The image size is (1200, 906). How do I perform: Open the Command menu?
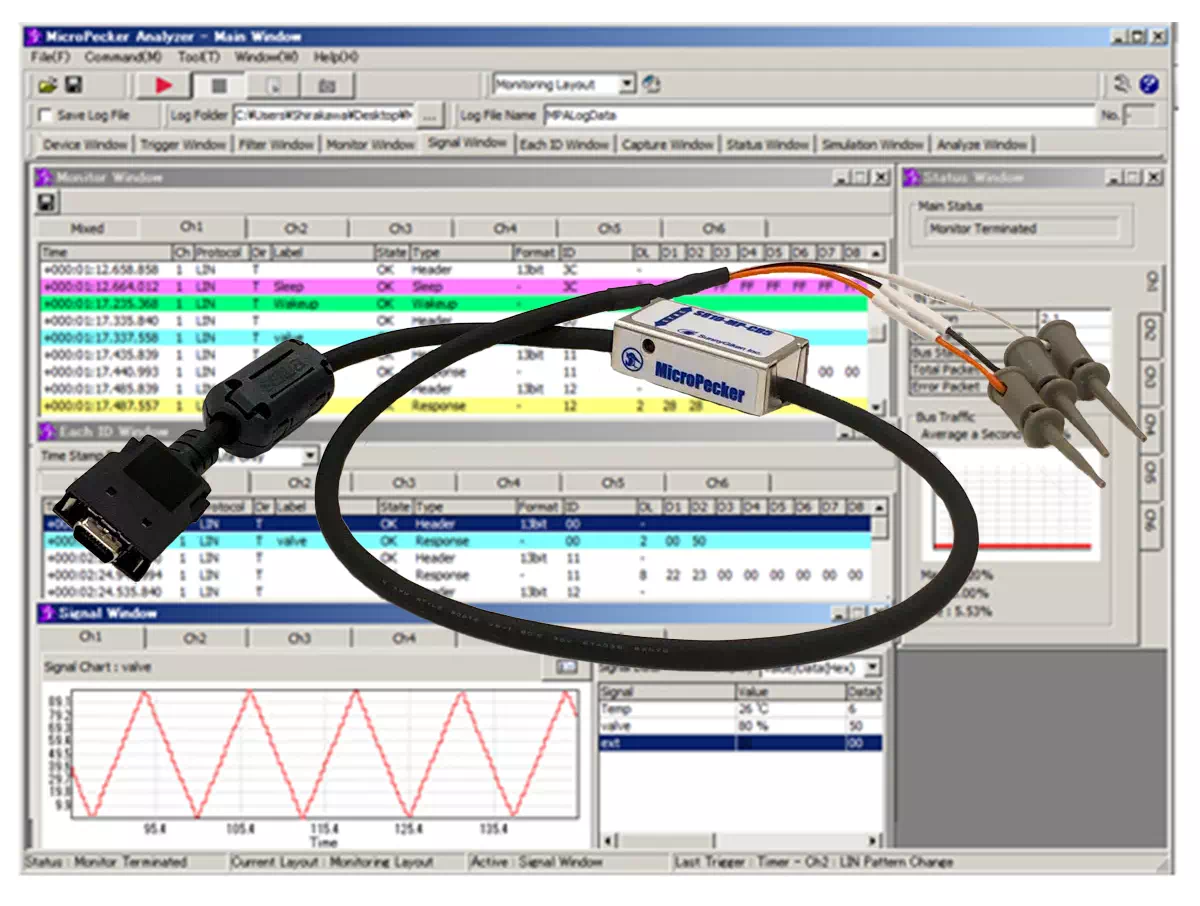(120, 57)
